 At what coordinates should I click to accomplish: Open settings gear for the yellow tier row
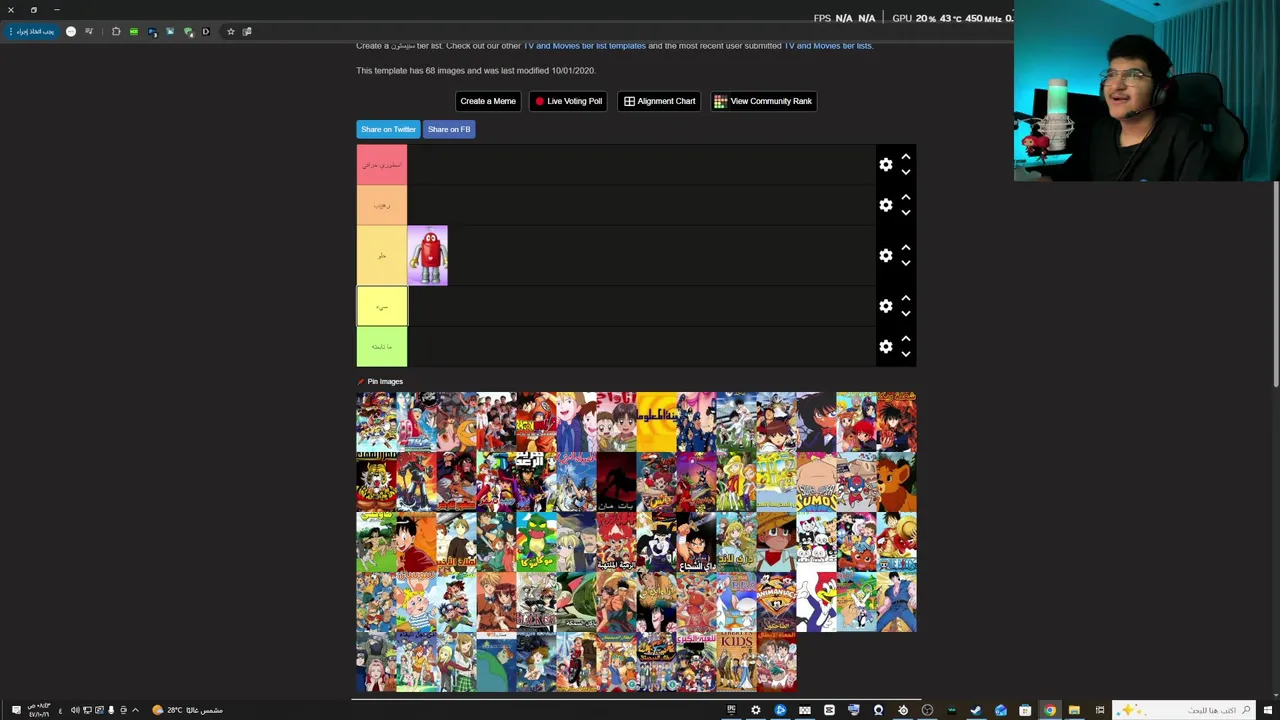coord(885,306)
